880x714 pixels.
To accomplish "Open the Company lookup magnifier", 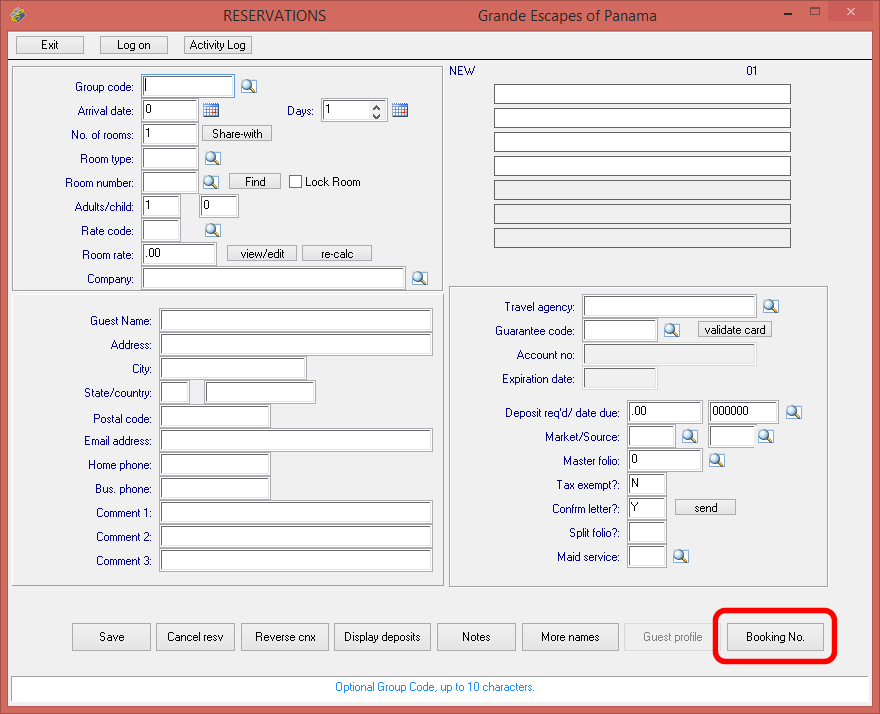I will pos(420,278).
